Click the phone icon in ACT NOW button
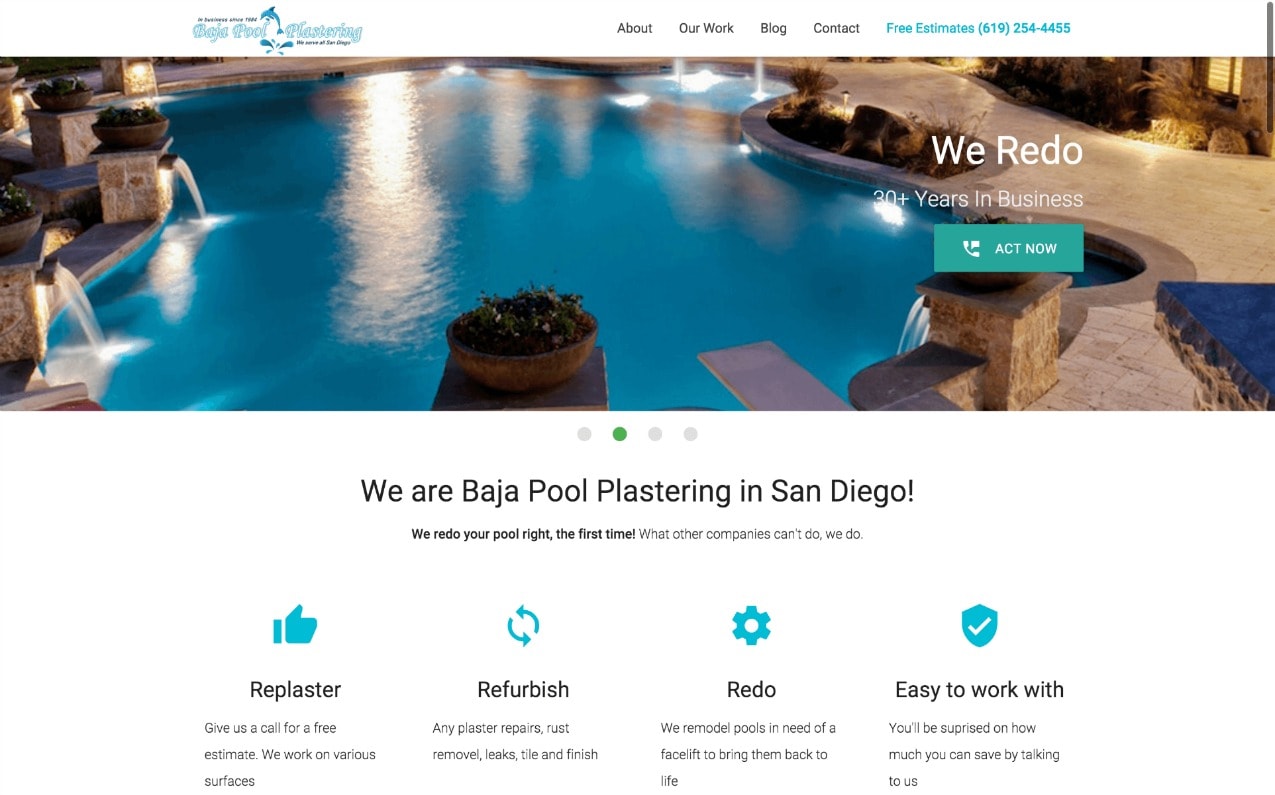 point(971,248)
